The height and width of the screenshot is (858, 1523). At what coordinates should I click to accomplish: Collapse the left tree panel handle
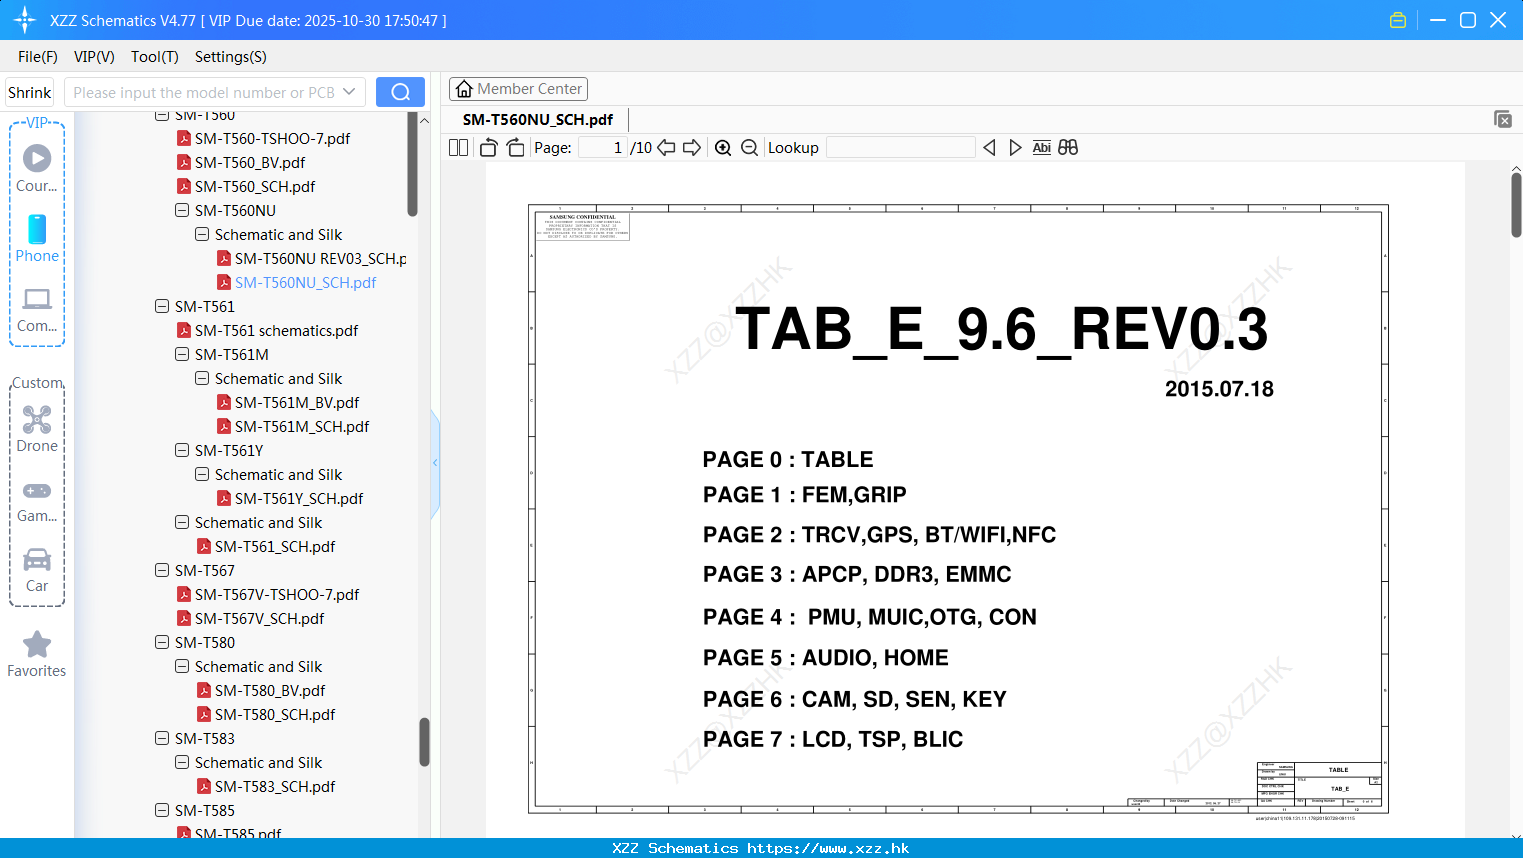[x=435, y=462]
